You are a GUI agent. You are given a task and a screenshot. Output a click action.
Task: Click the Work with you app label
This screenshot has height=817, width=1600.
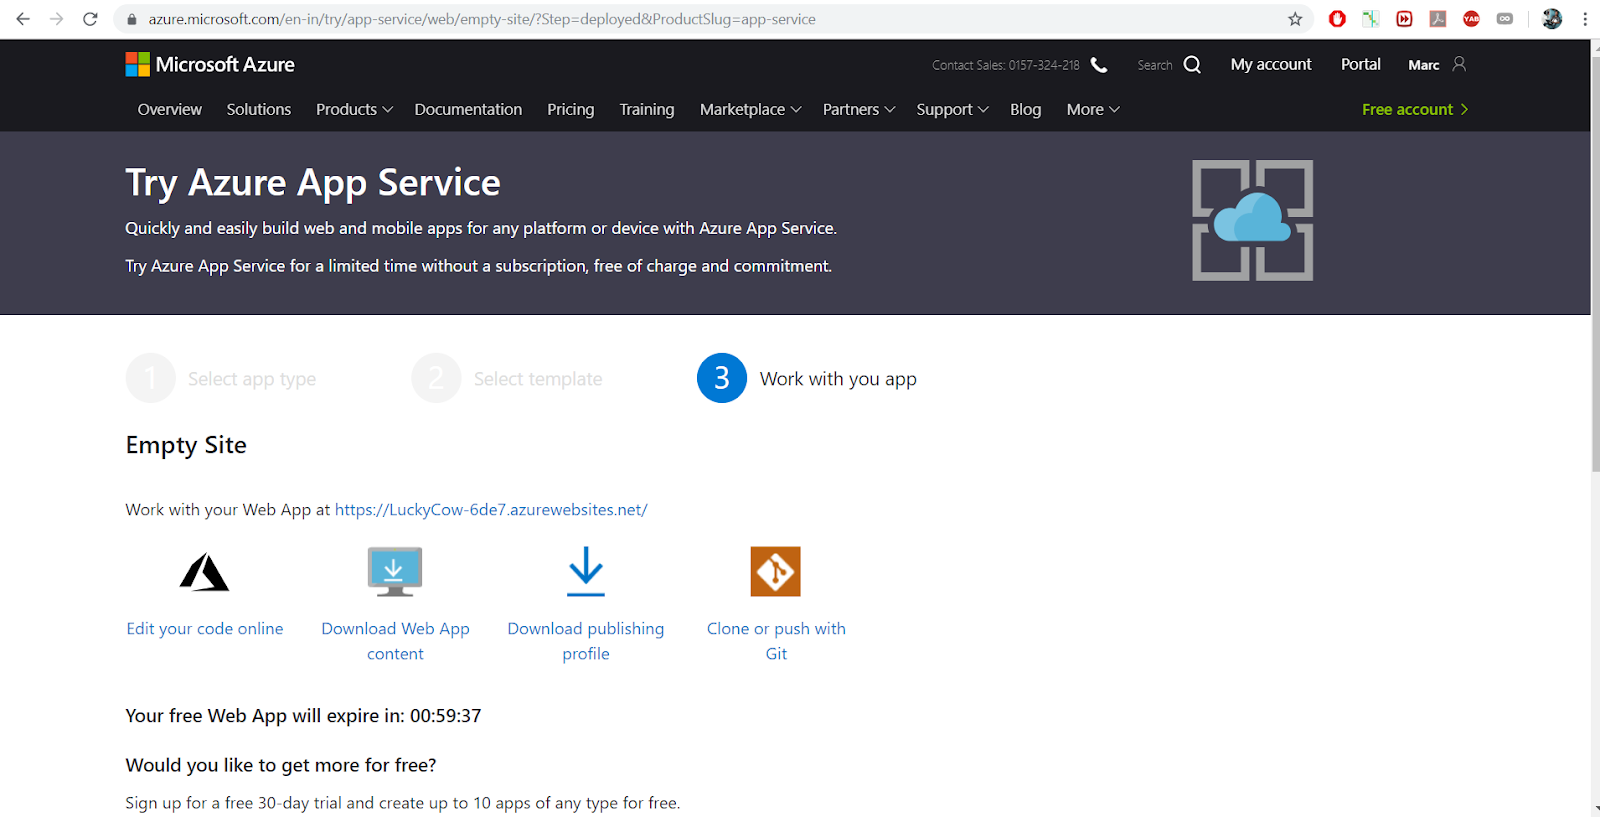[x=838, y=379]
